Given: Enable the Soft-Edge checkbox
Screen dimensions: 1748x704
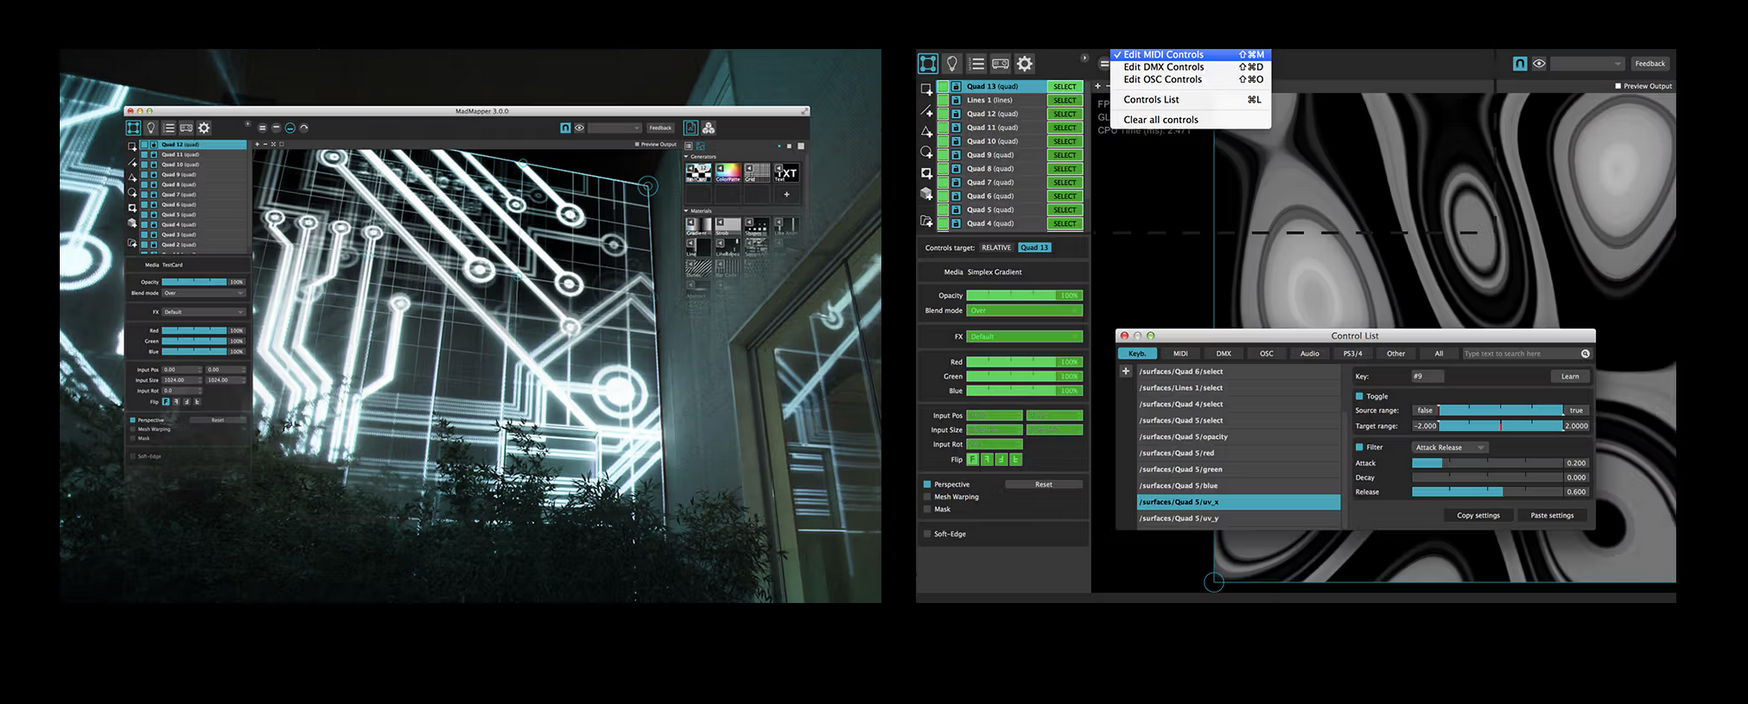Looking at the screenshot, I should click(x=928, y=534).
